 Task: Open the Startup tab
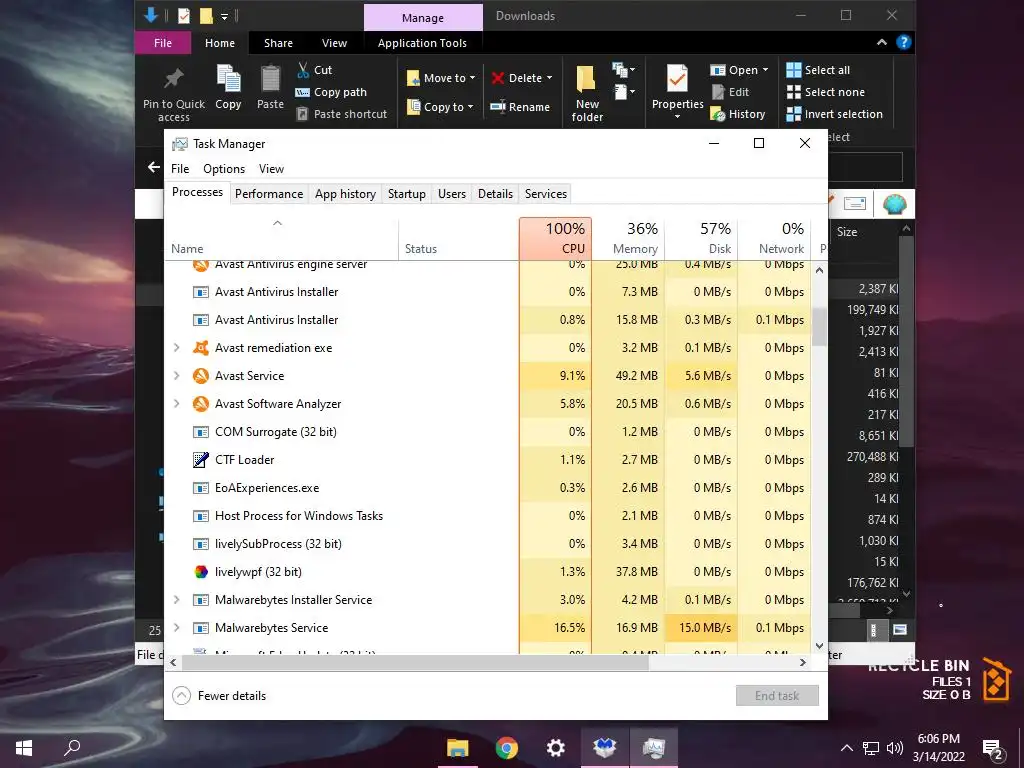[x=406, y=194]
